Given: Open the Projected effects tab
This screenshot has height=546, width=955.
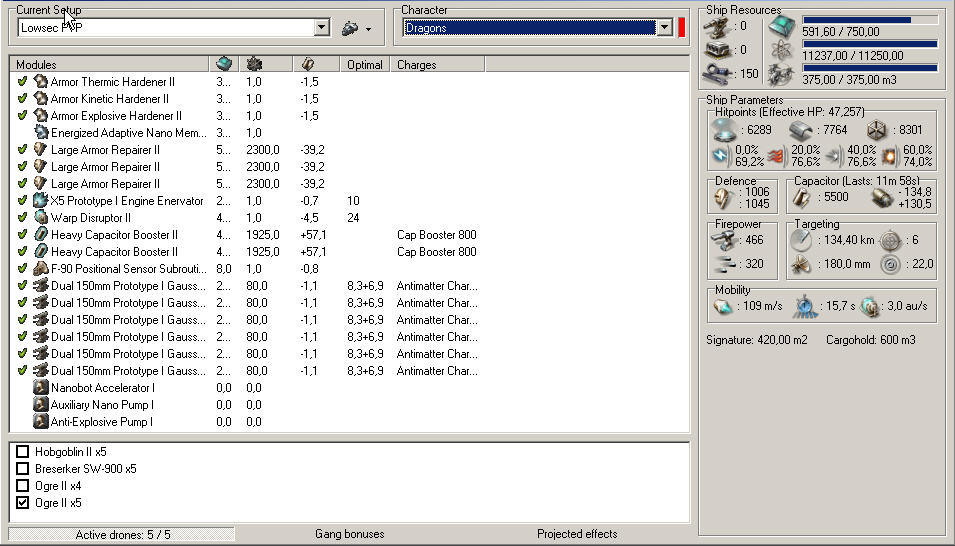Looking at the screenshot, I should pos(577,534).
